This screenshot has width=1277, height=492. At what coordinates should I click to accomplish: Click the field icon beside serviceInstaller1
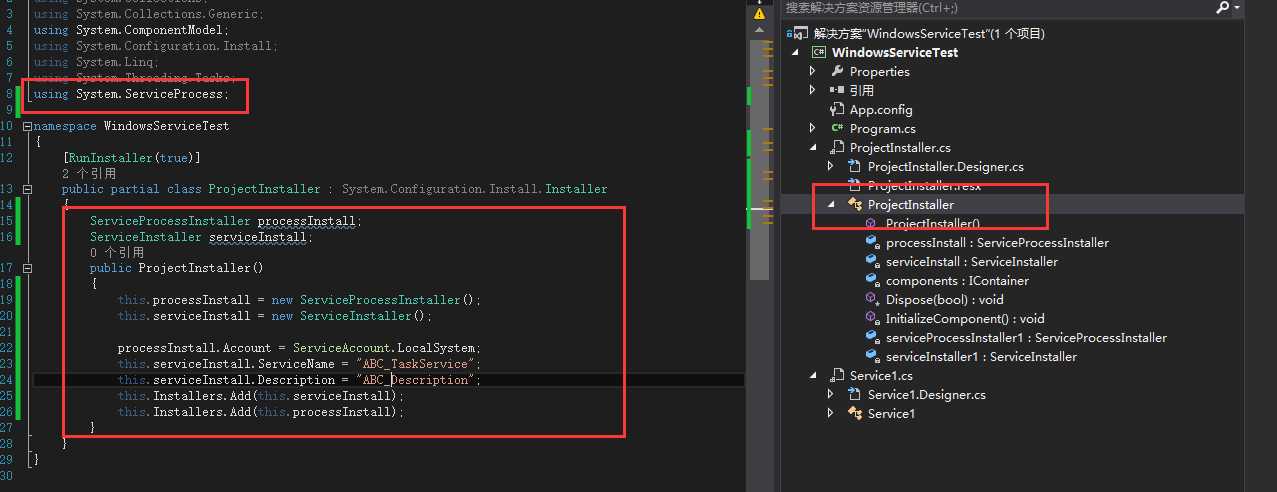click(873, 356)
